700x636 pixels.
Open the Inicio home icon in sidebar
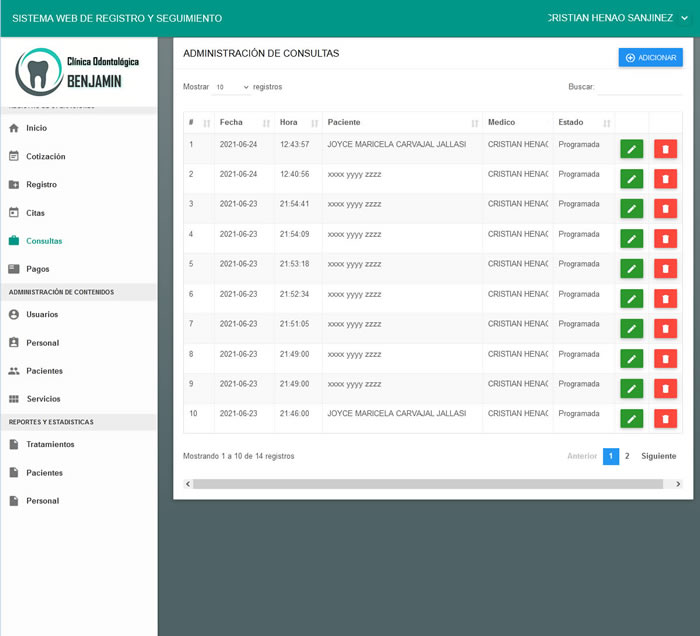[14, 128]
